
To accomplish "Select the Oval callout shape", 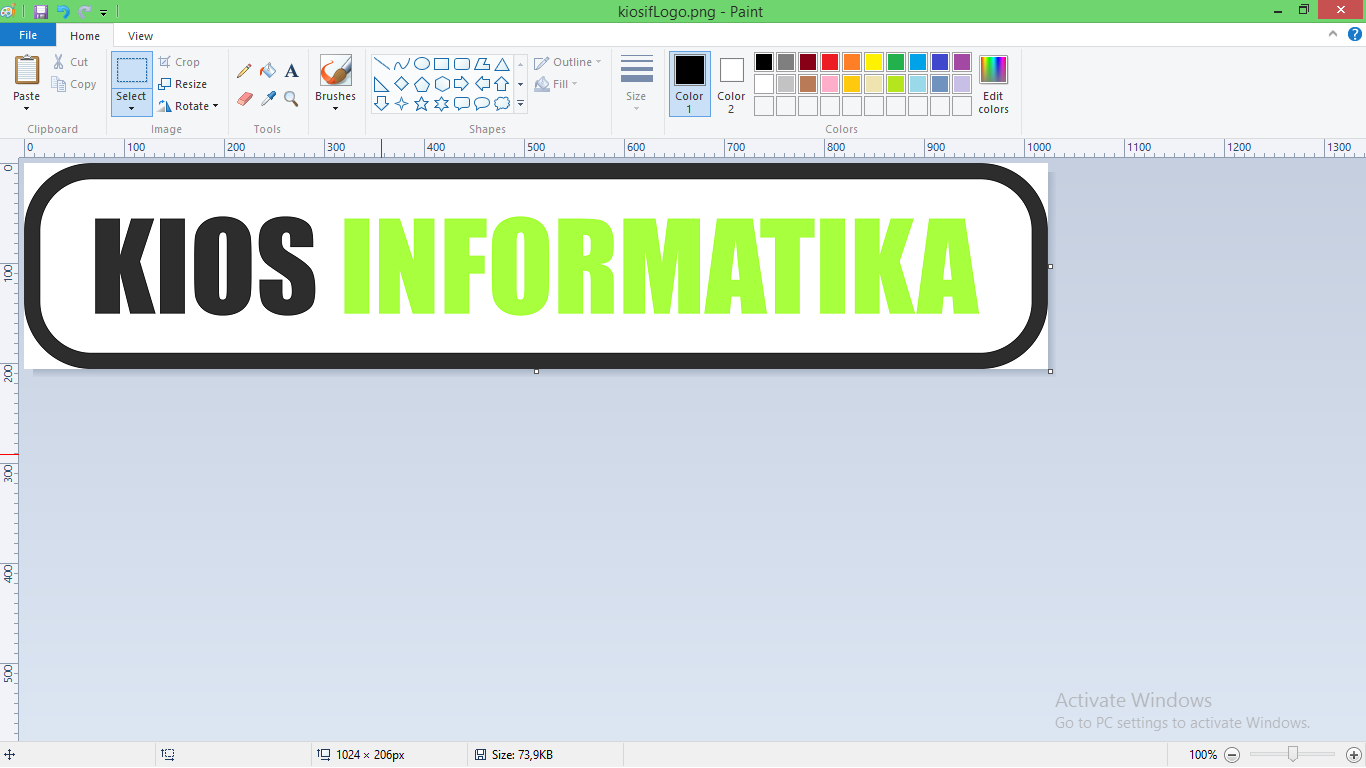I will pyautogui.click(x=482, y=103).
